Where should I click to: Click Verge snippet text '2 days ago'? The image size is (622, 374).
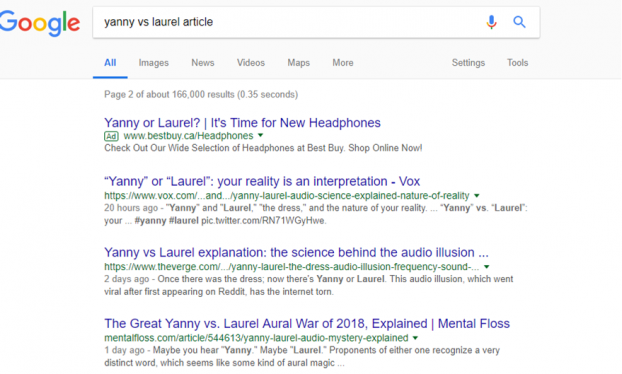pos(127,279)
